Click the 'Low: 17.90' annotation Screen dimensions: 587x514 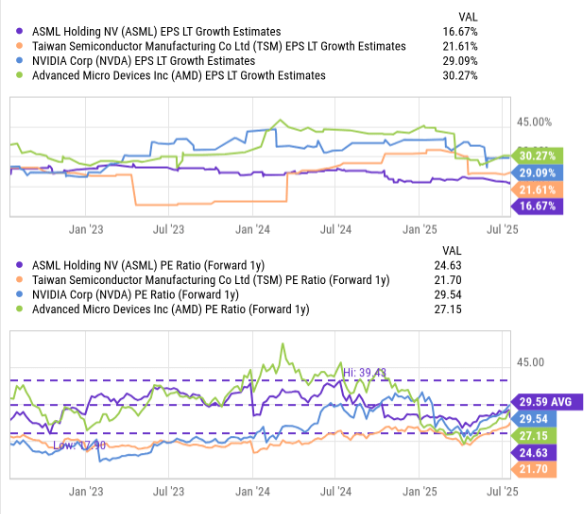(79, 445)
